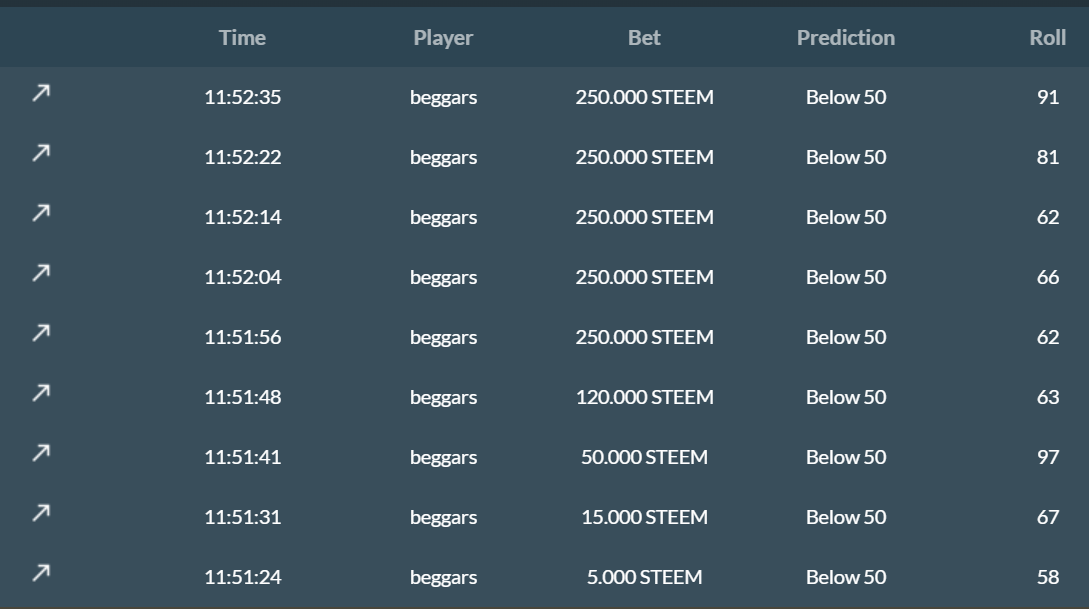Click the timestamp 11:51:31

tap(242, 518)
